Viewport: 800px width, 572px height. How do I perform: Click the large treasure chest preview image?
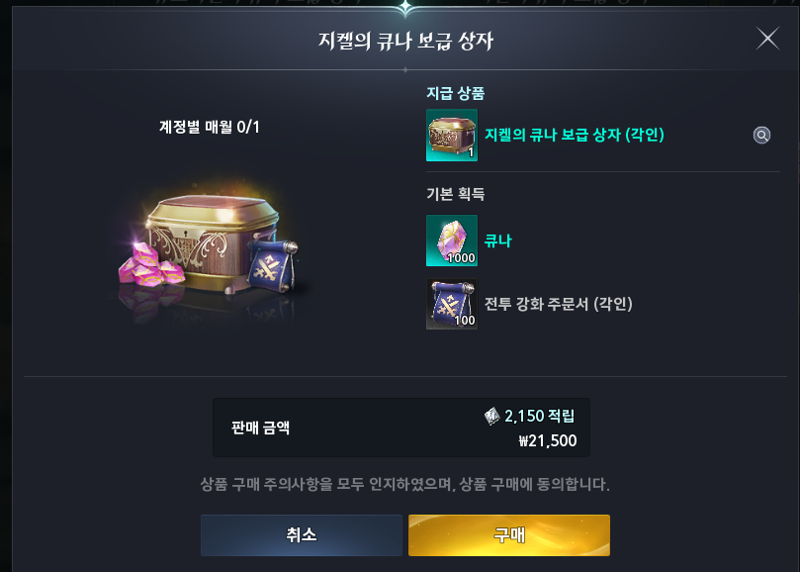[x=209, y=250]
